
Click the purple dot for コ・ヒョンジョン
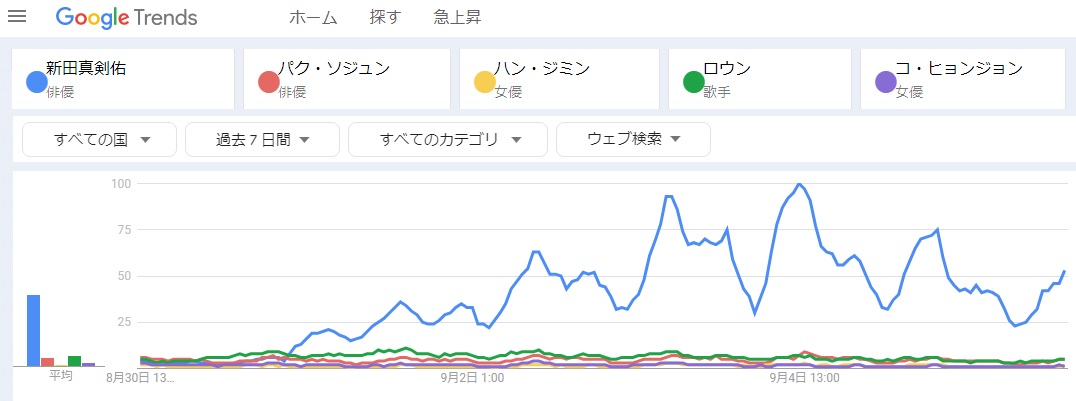coord(885,81)
